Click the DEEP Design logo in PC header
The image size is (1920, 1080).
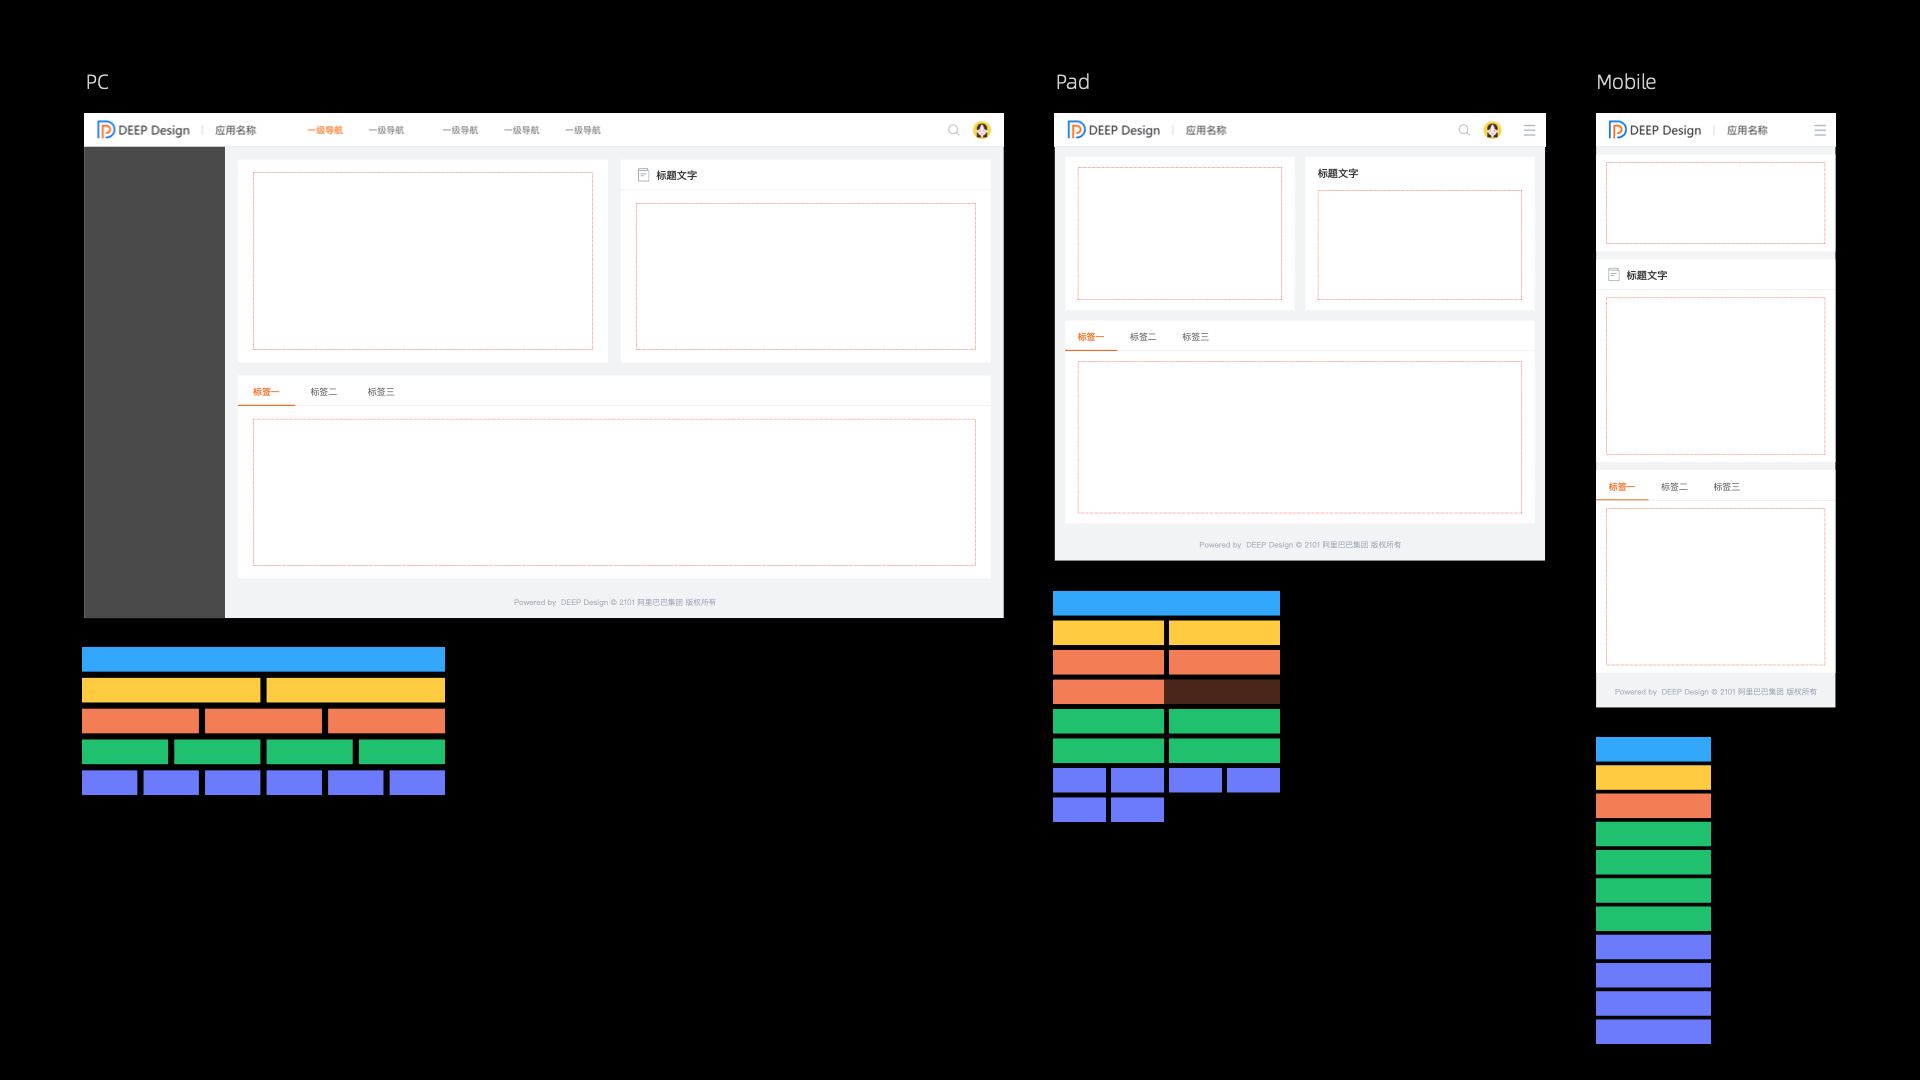[x=143, y=130]
